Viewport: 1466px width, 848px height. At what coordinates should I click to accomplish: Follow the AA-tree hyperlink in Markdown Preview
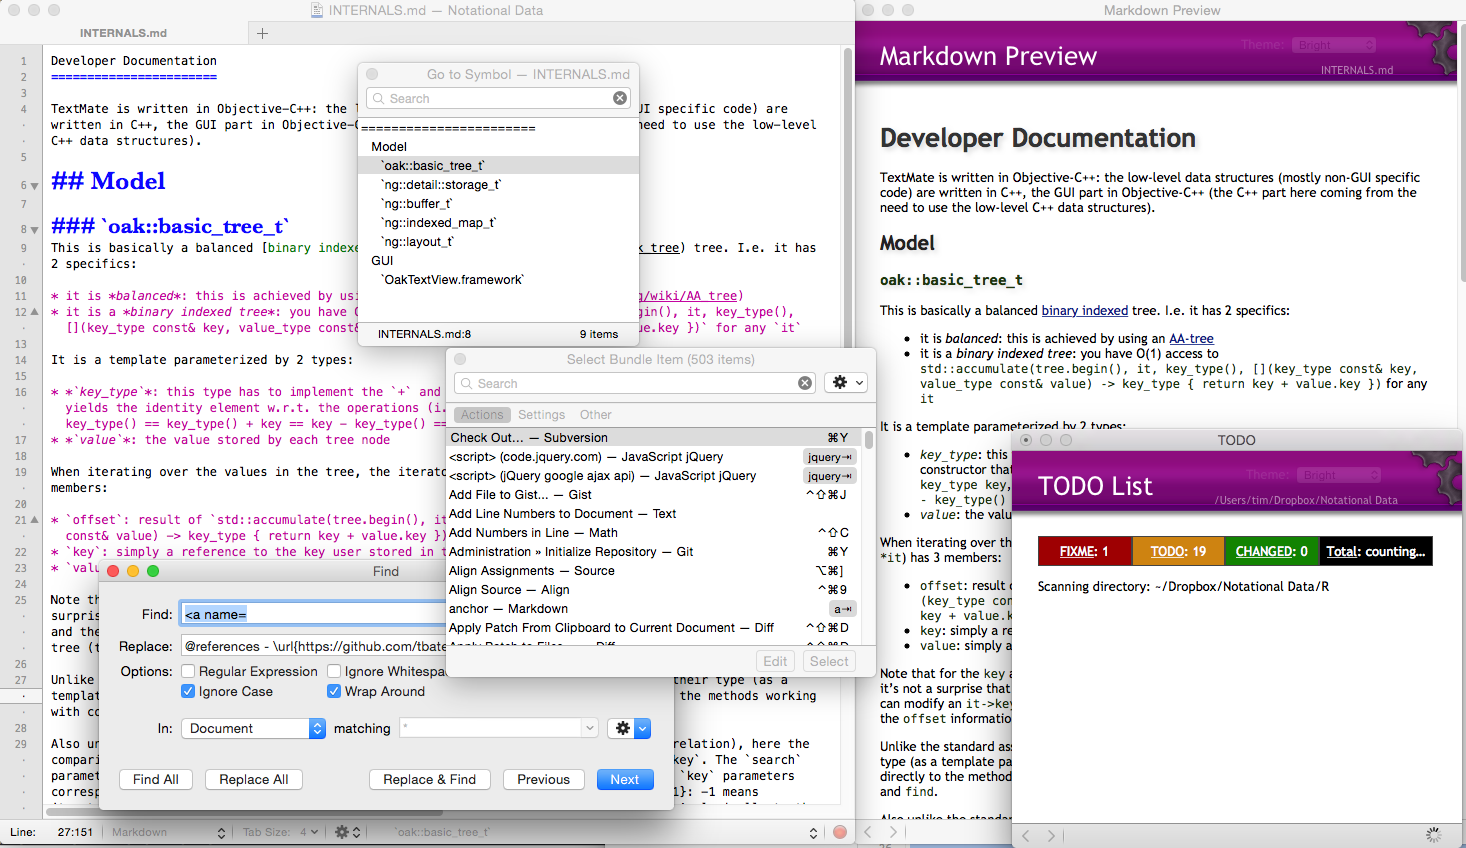tap(1191, 338)
